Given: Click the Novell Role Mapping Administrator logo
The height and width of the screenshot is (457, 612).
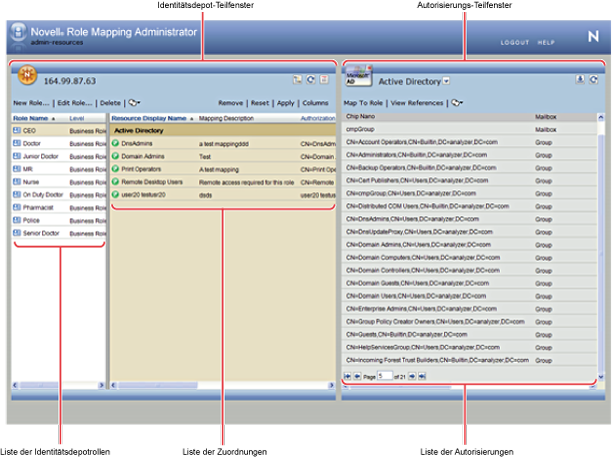Looking at the screenshot, I should [18, 33].
